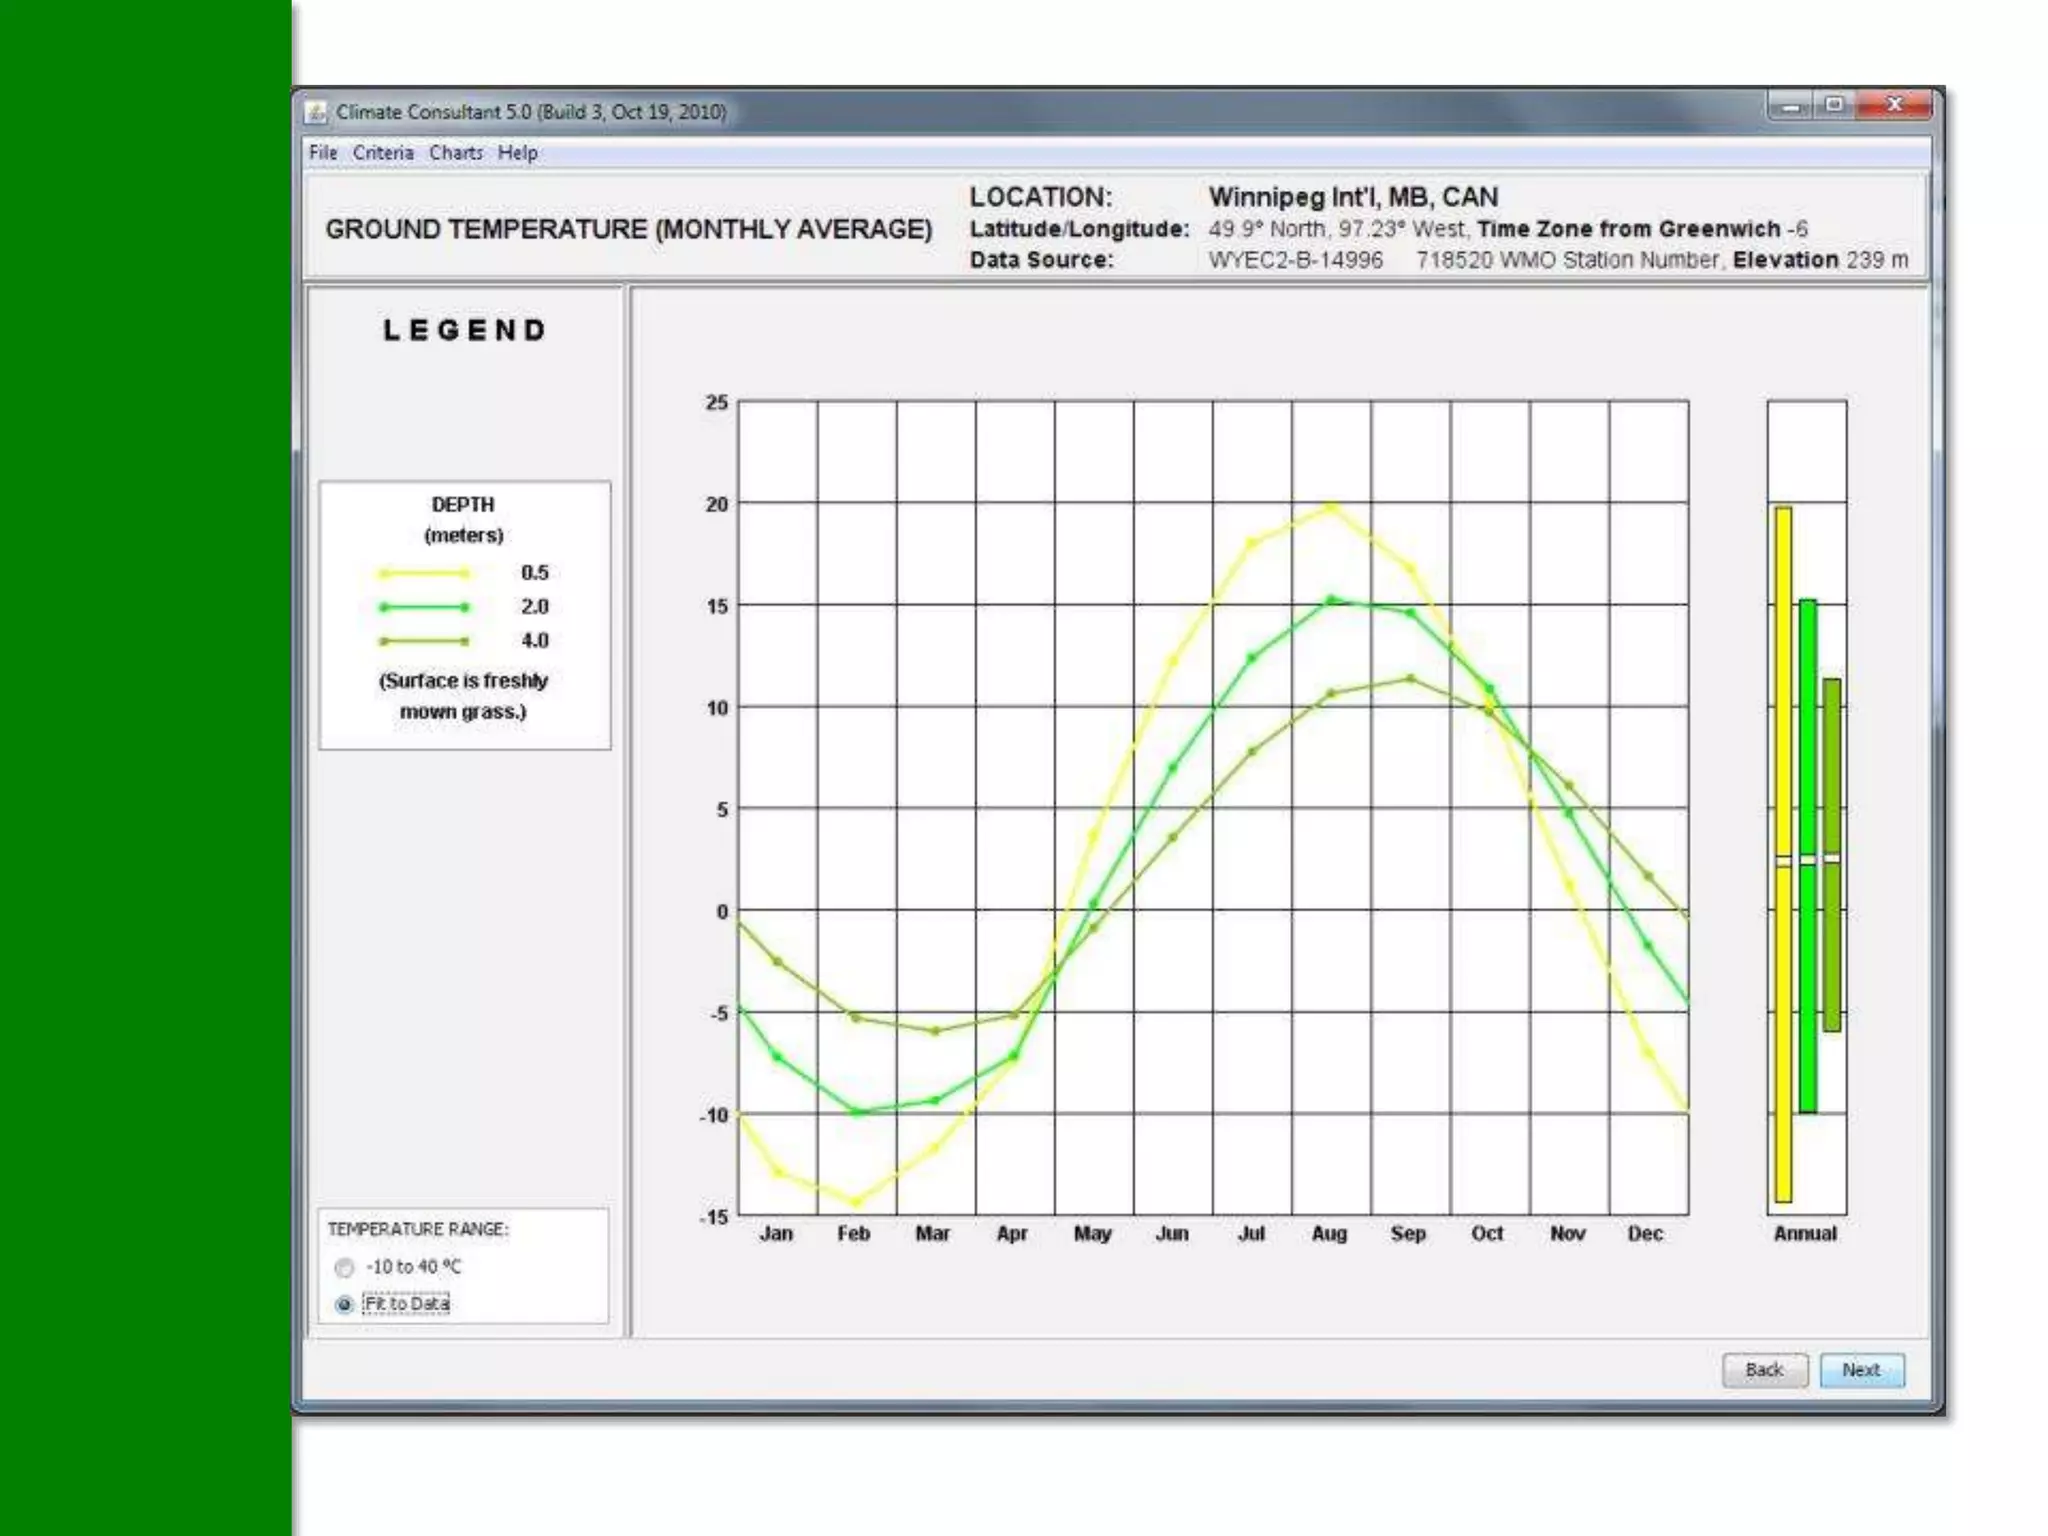Click the yellow annual range bar
The height and width of the screenshot is (1536, 2048).
click(1783, 700)
